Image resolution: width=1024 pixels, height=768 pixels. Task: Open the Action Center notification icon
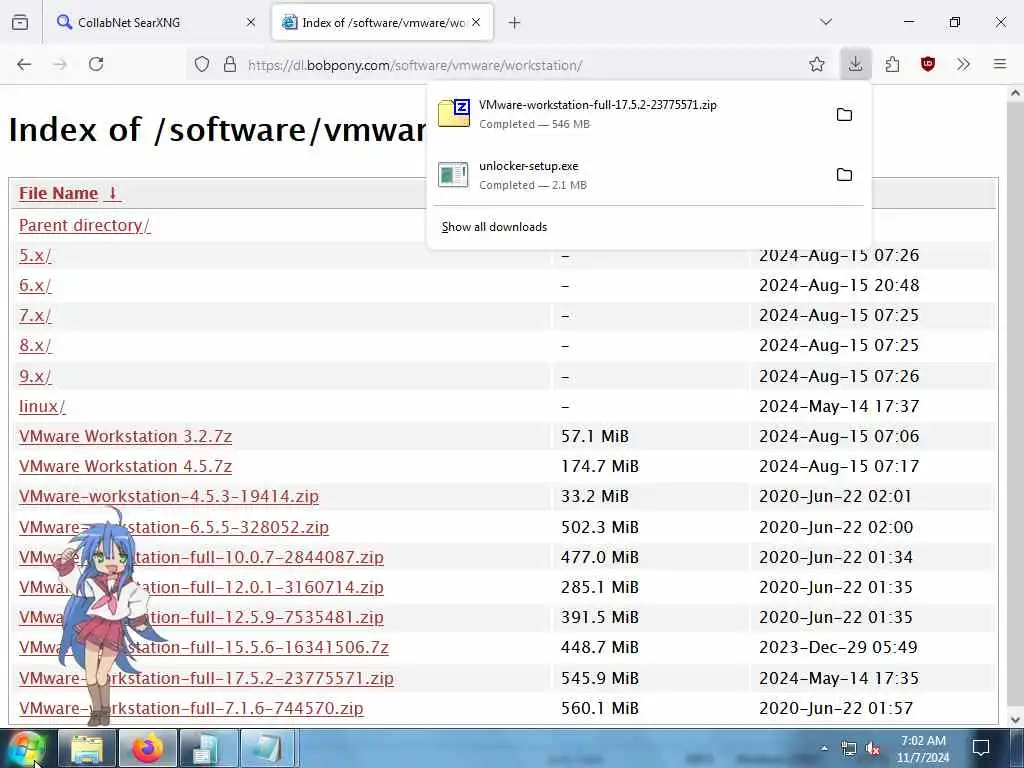point(981,748)
